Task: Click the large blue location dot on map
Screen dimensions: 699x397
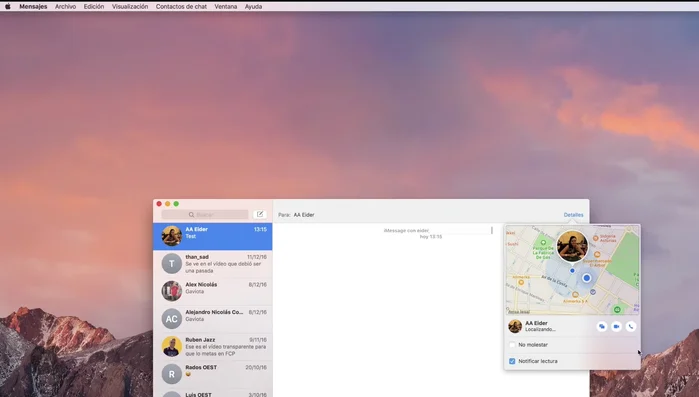Action: (587, 278)
